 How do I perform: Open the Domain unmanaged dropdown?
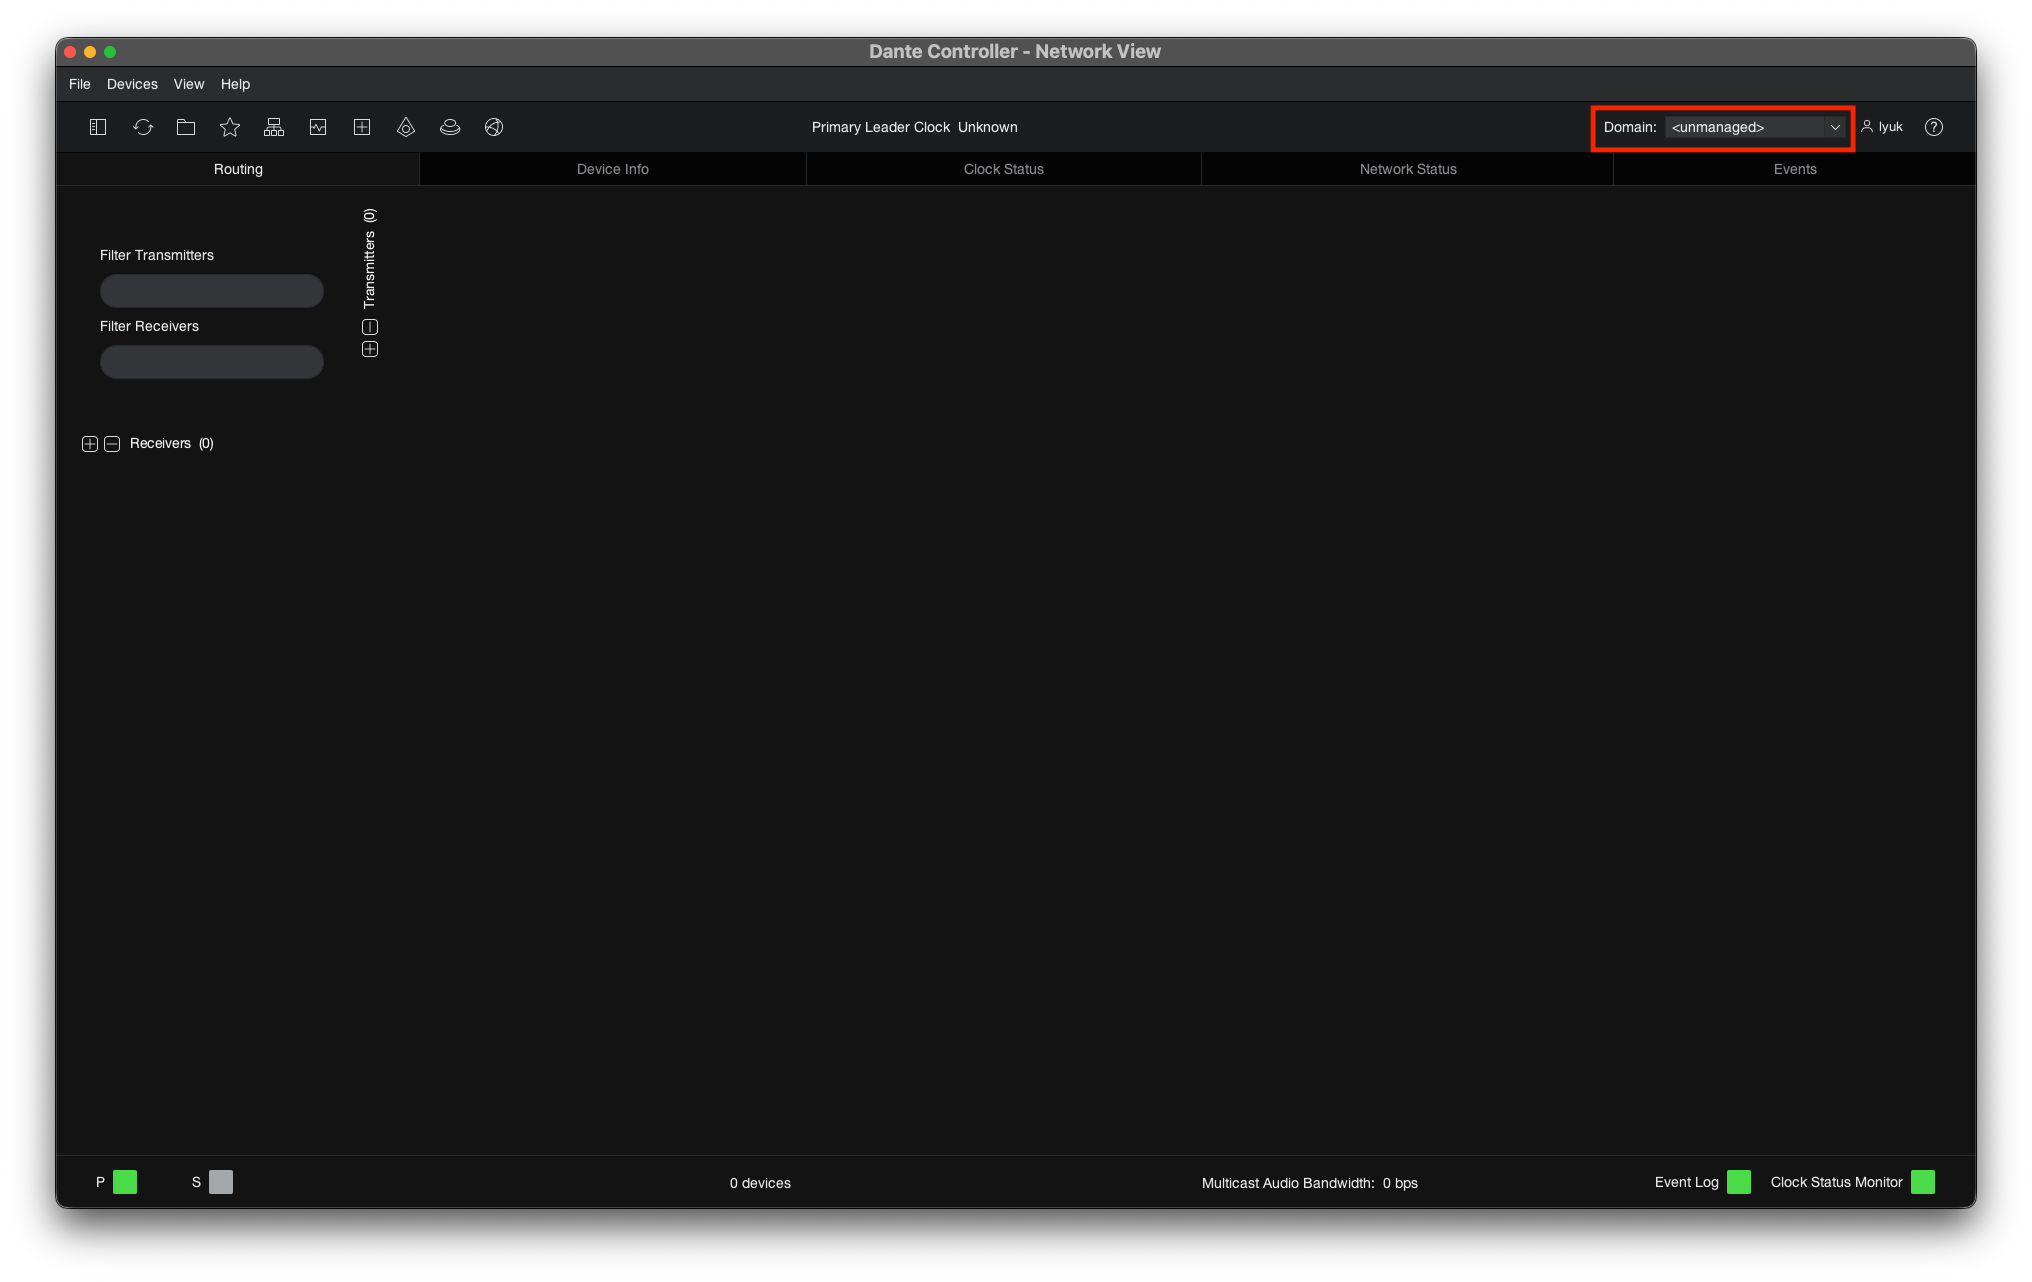pyautogui.click(x=1755, y=127)
